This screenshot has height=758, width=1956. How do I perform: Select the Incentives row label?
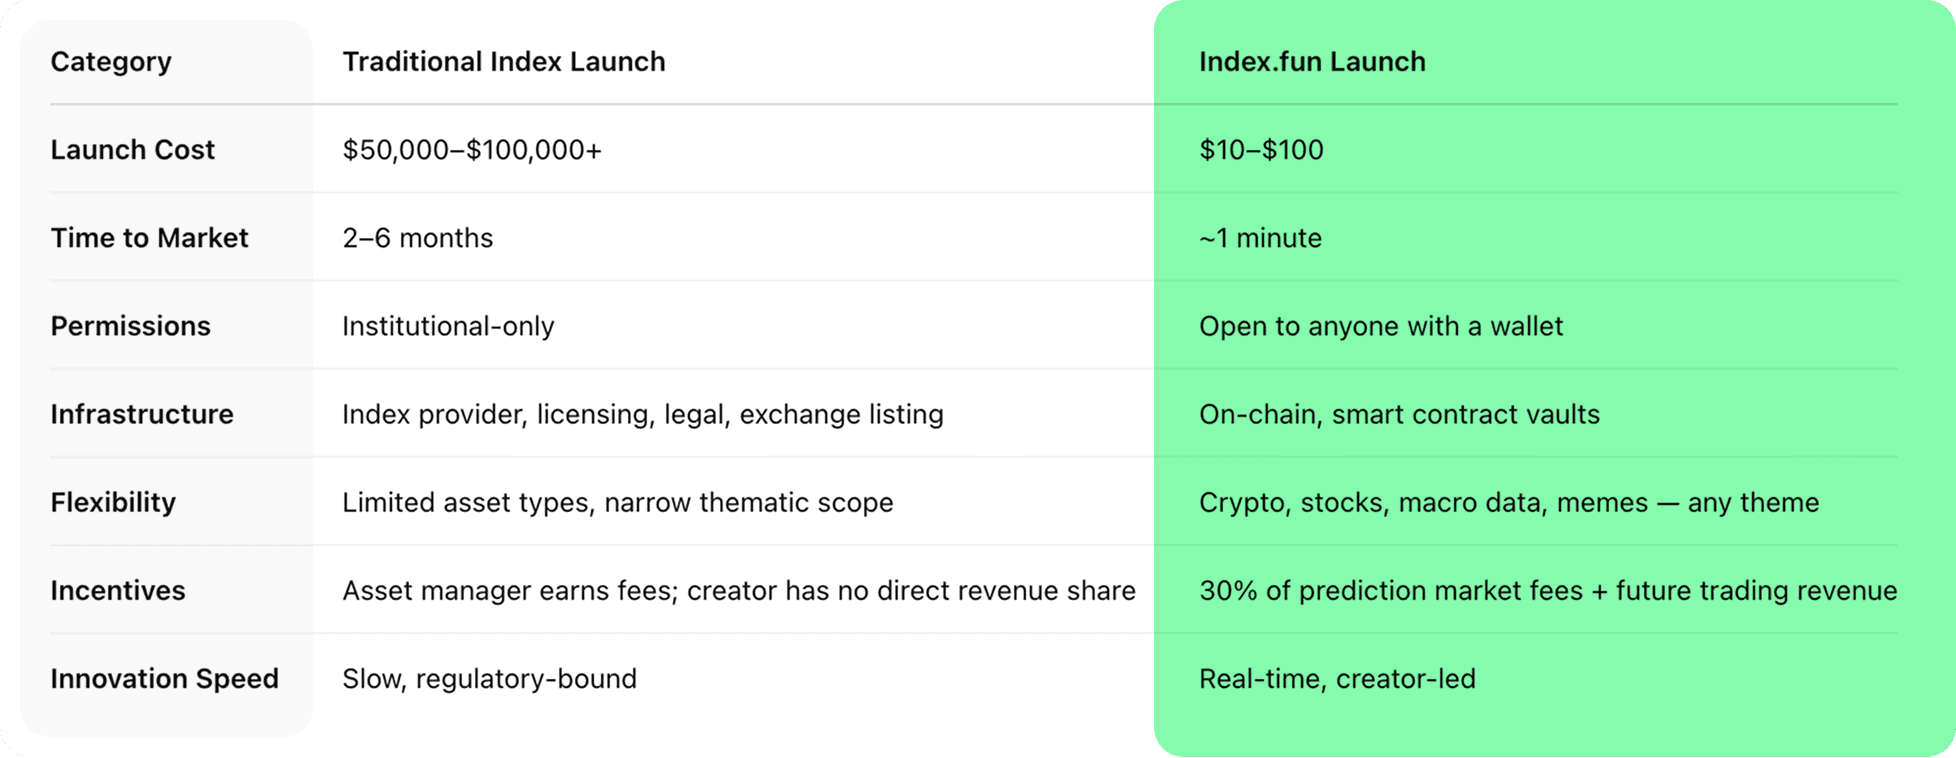[118, 590]
